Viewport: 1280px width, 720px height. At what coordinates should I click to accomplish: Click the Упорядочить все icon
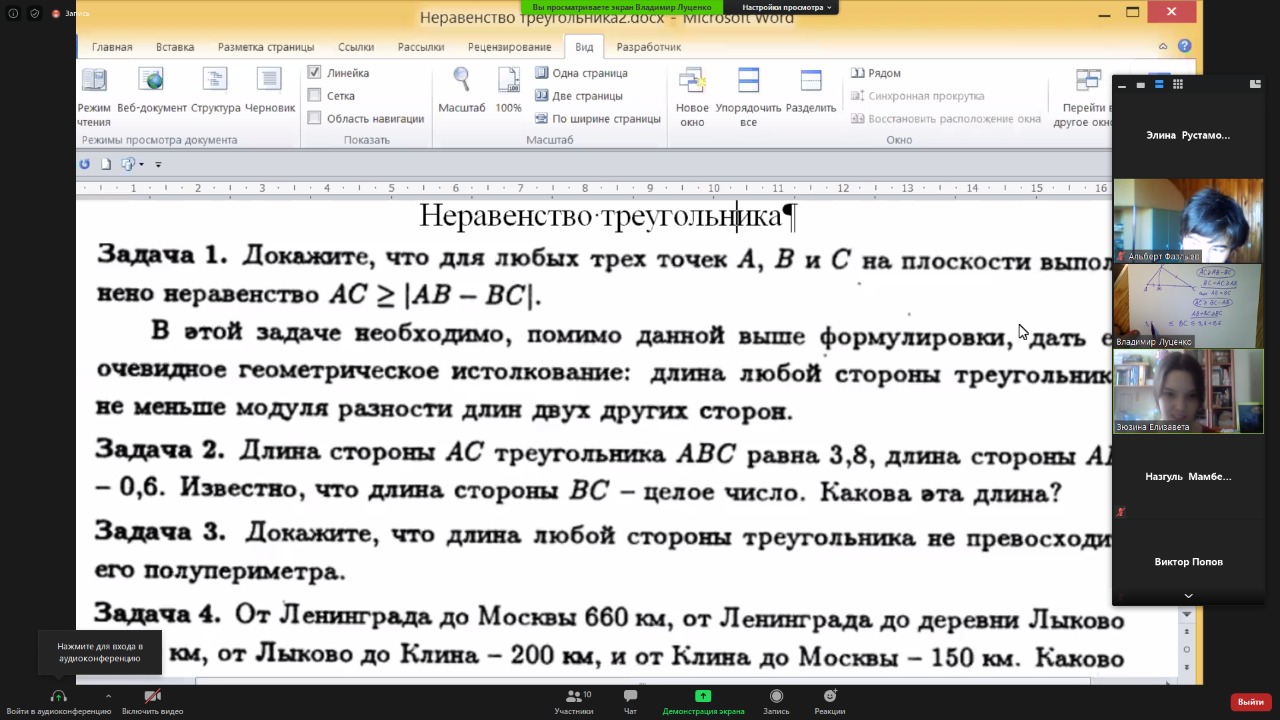[748, 81]
